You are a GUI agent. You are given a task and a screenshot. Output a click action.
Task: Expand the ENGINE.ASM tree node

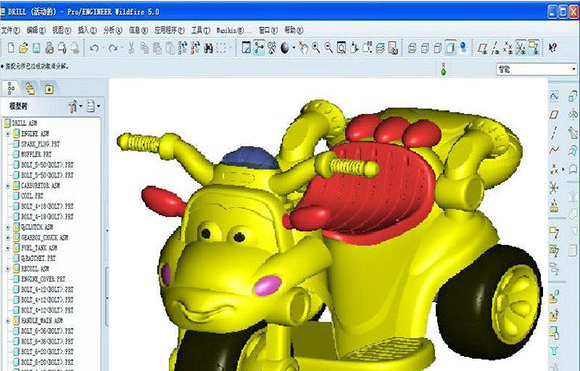(7, 134)
